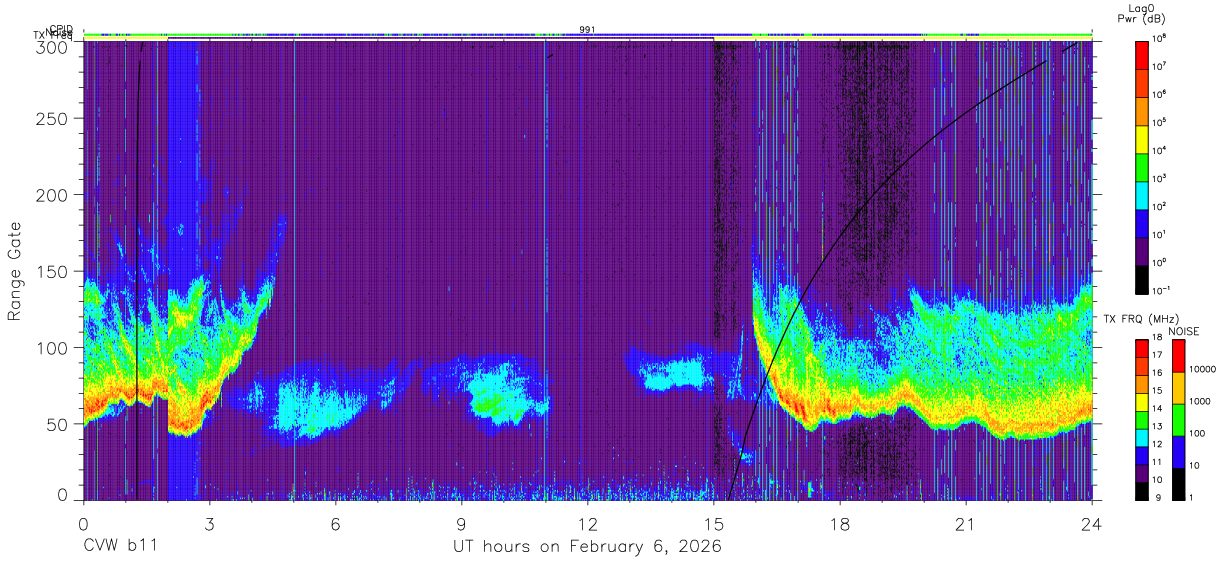Click the hour 6 label on the UT axis
Image resolution: width=1228 pixels, height=567 pixels.
[335, 523]
